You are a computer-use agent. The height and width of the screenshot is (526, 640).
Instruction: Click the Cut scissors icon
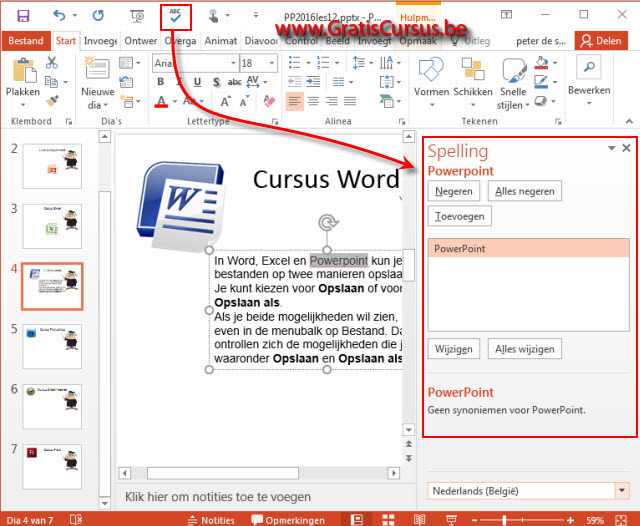[x=52, y=62]
